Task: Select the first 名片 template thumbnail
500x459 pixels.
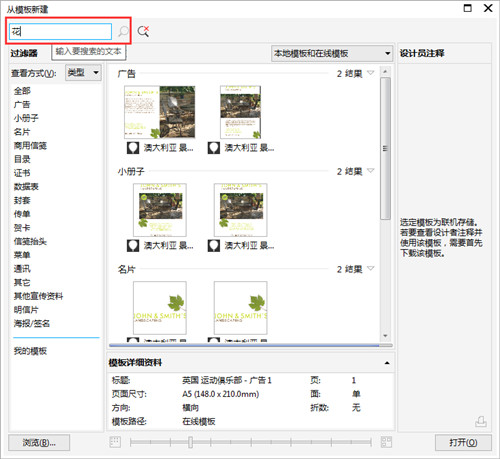Action: [x=160, y=308]
